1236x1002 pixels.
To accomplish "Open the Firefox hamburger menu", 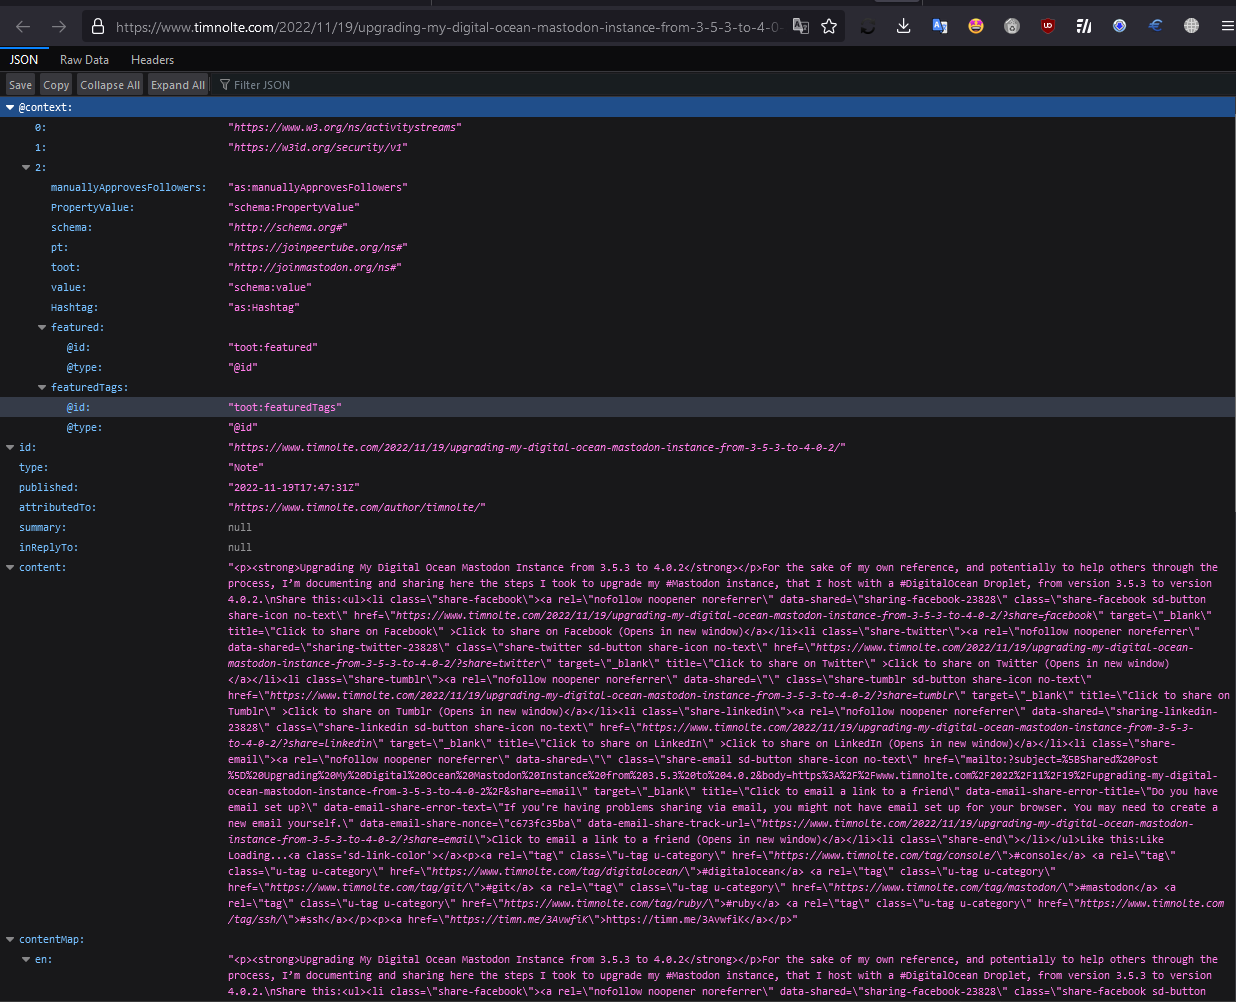I will point(1226,27).
